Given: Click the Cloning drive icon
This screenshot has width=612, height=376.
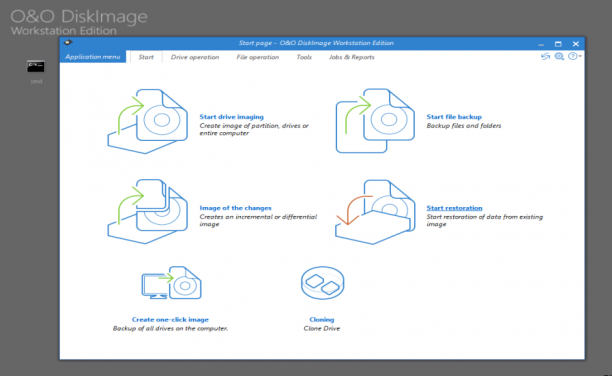Looking at the screenshot, I should tap(322, 283).
